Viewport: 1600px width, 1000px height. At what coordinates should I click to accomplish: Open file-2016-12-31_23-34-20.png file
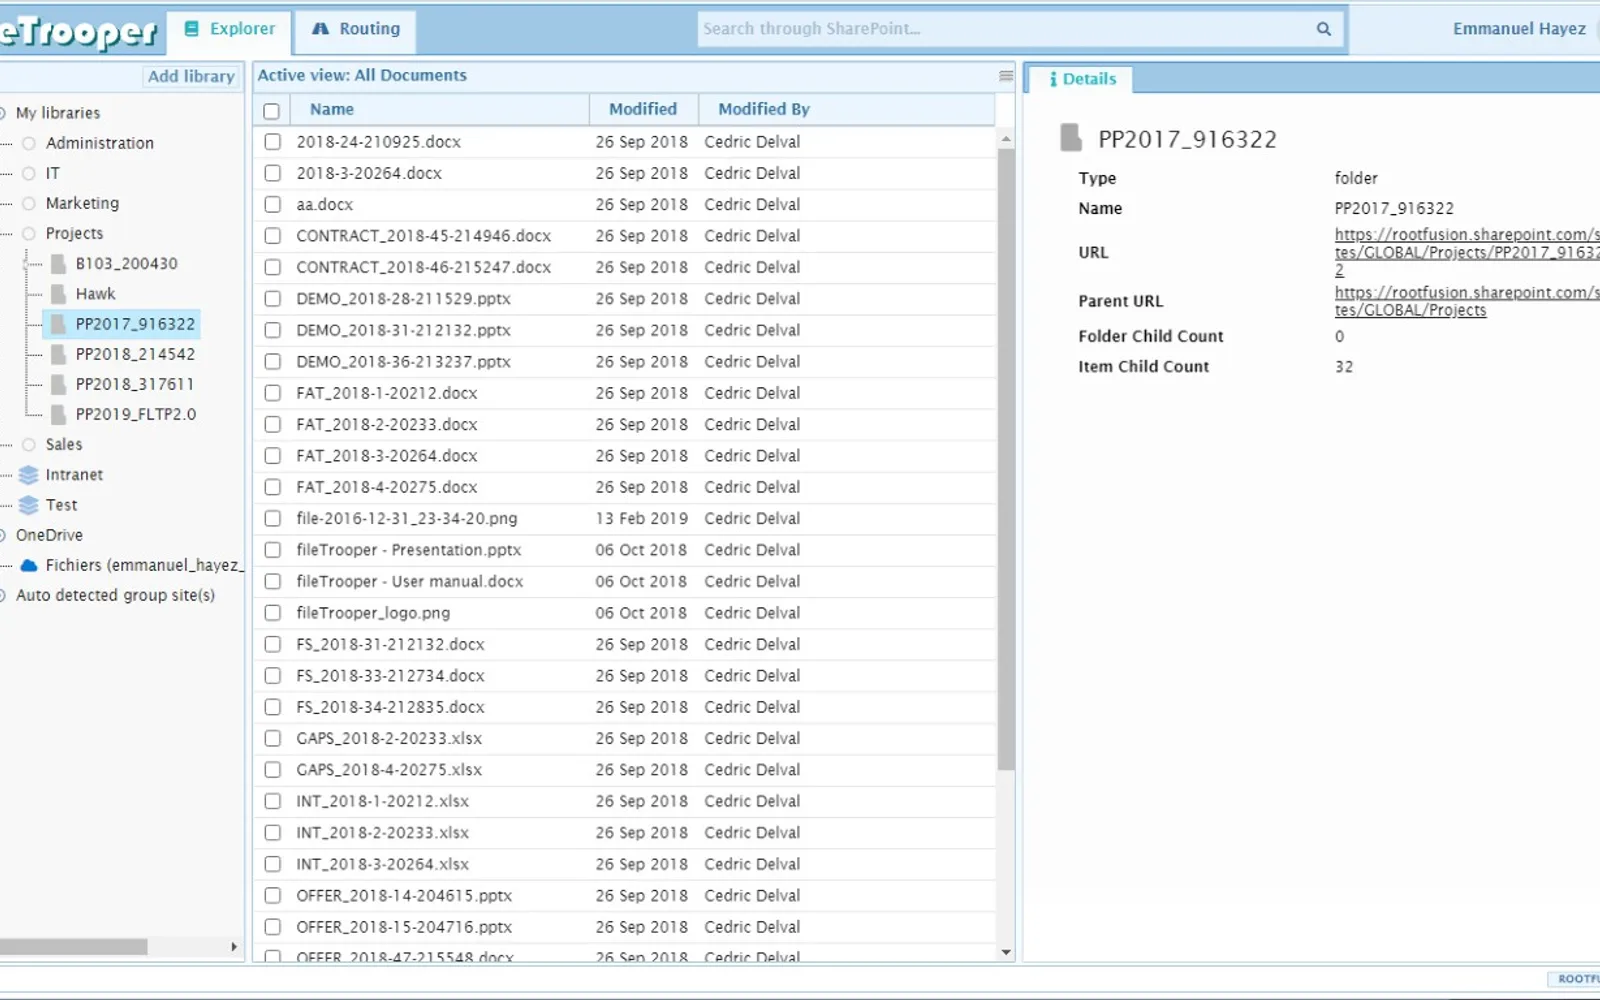(x=407, y=518)
